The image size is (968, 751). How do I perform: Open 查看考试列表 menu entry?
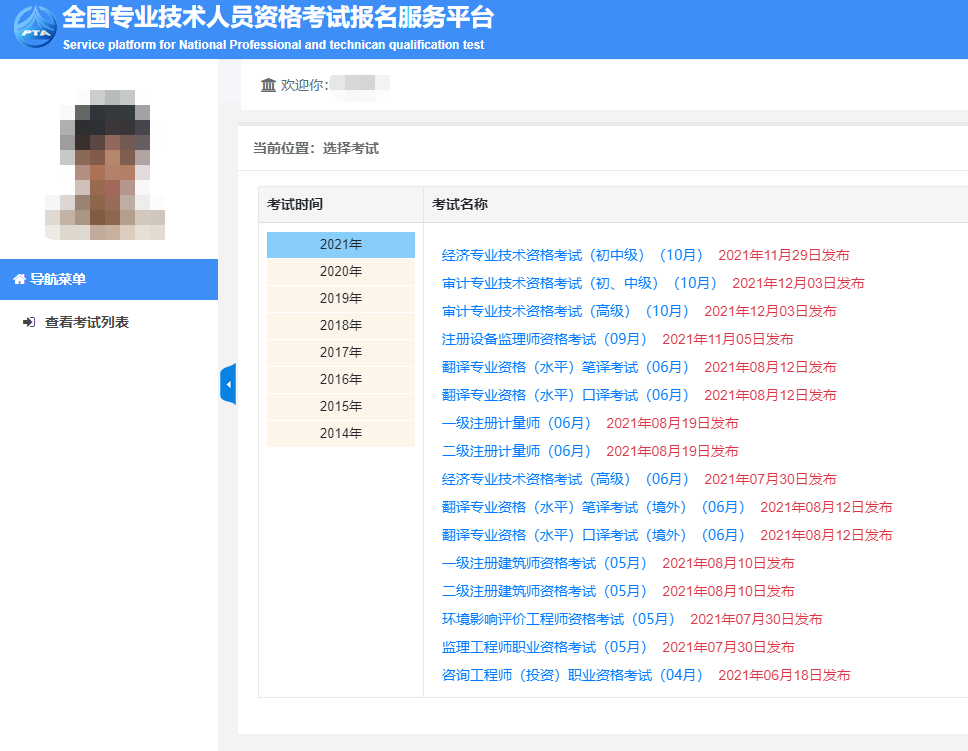pyautogui.click(x=86, y=322)
